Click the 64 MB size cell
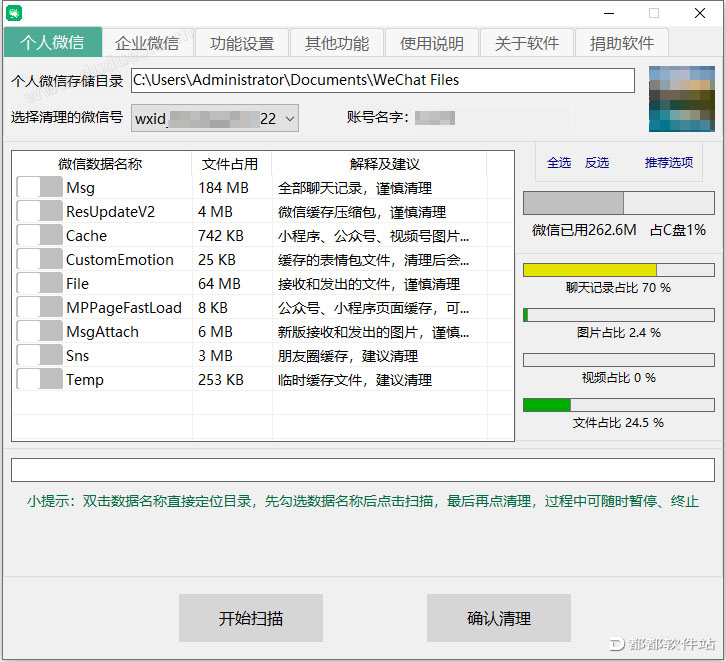 pos(219,284)
